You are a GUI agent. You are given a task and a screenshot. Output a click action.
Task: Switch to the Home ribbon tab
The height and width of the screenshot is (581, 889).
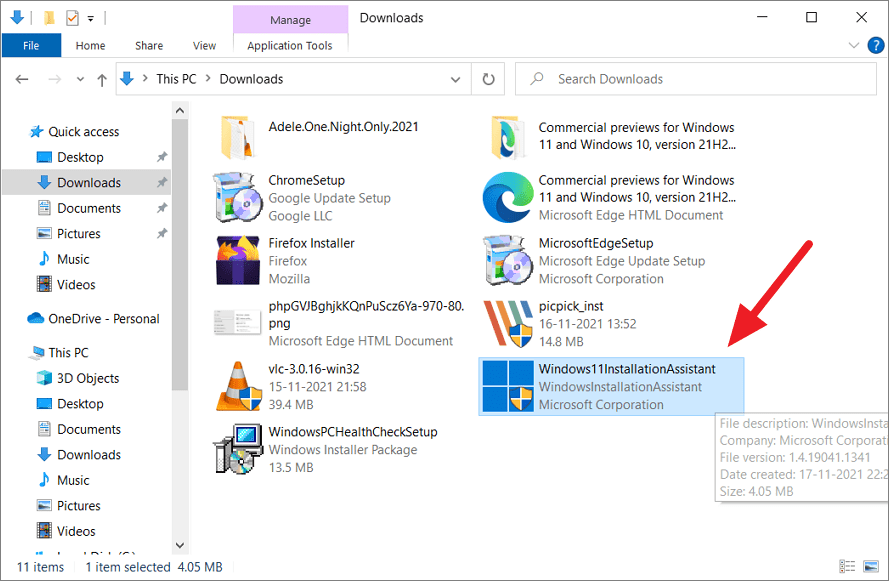pos(91,45)
